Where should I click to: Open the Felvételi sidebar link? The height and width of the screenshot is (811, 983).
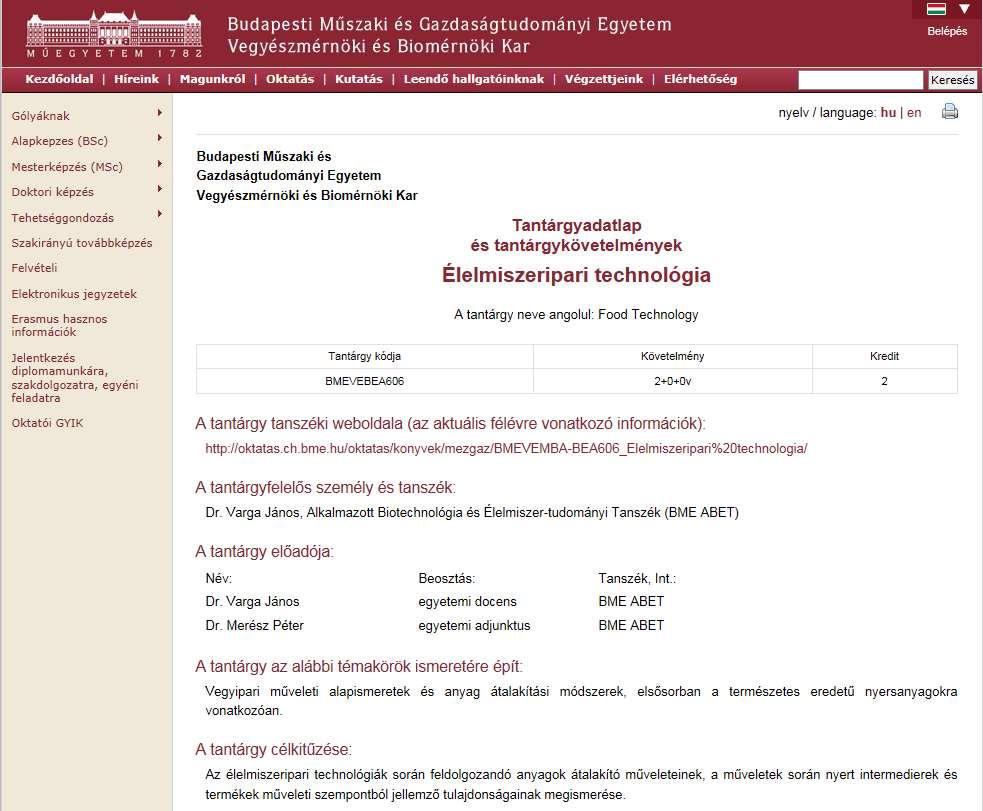[x=34, y=268]
